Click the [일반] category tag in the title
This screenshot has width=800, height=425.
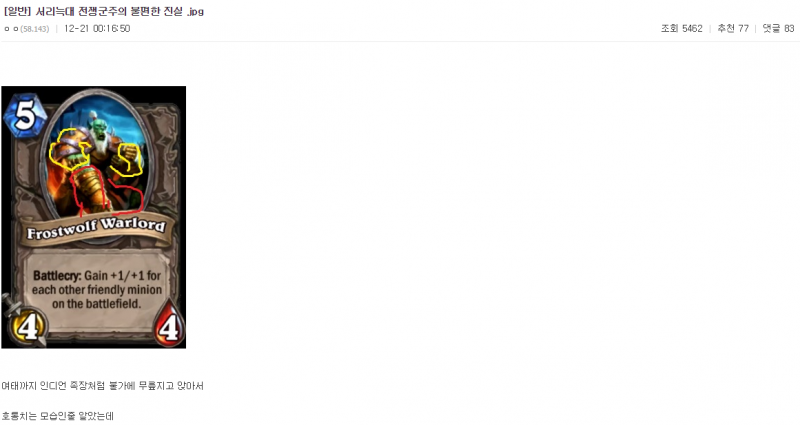[18, 11]
